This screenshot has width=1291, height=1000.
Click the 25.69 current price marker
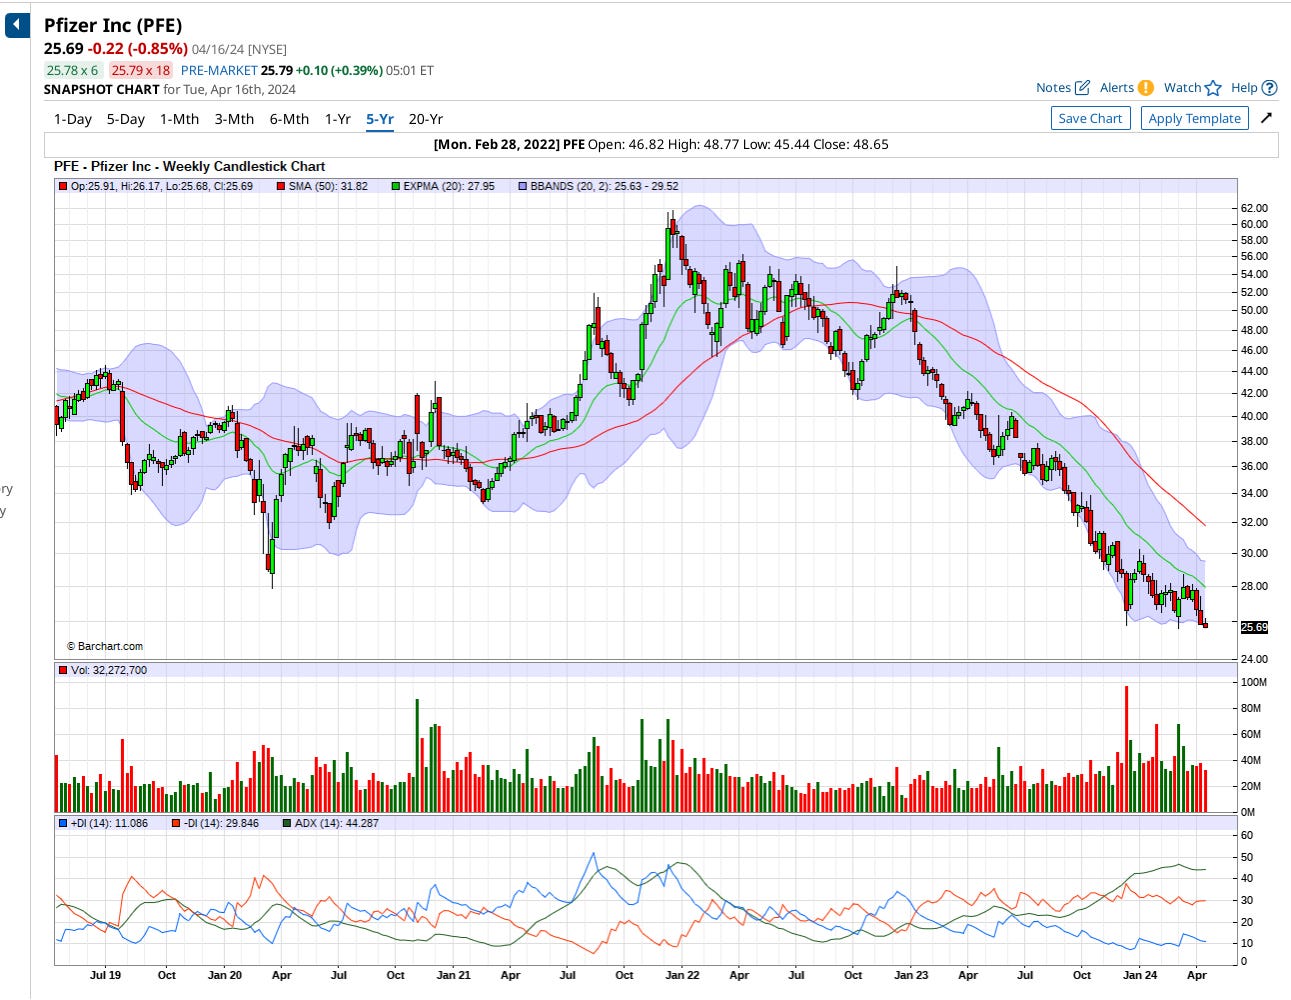tap(1254, 627)
